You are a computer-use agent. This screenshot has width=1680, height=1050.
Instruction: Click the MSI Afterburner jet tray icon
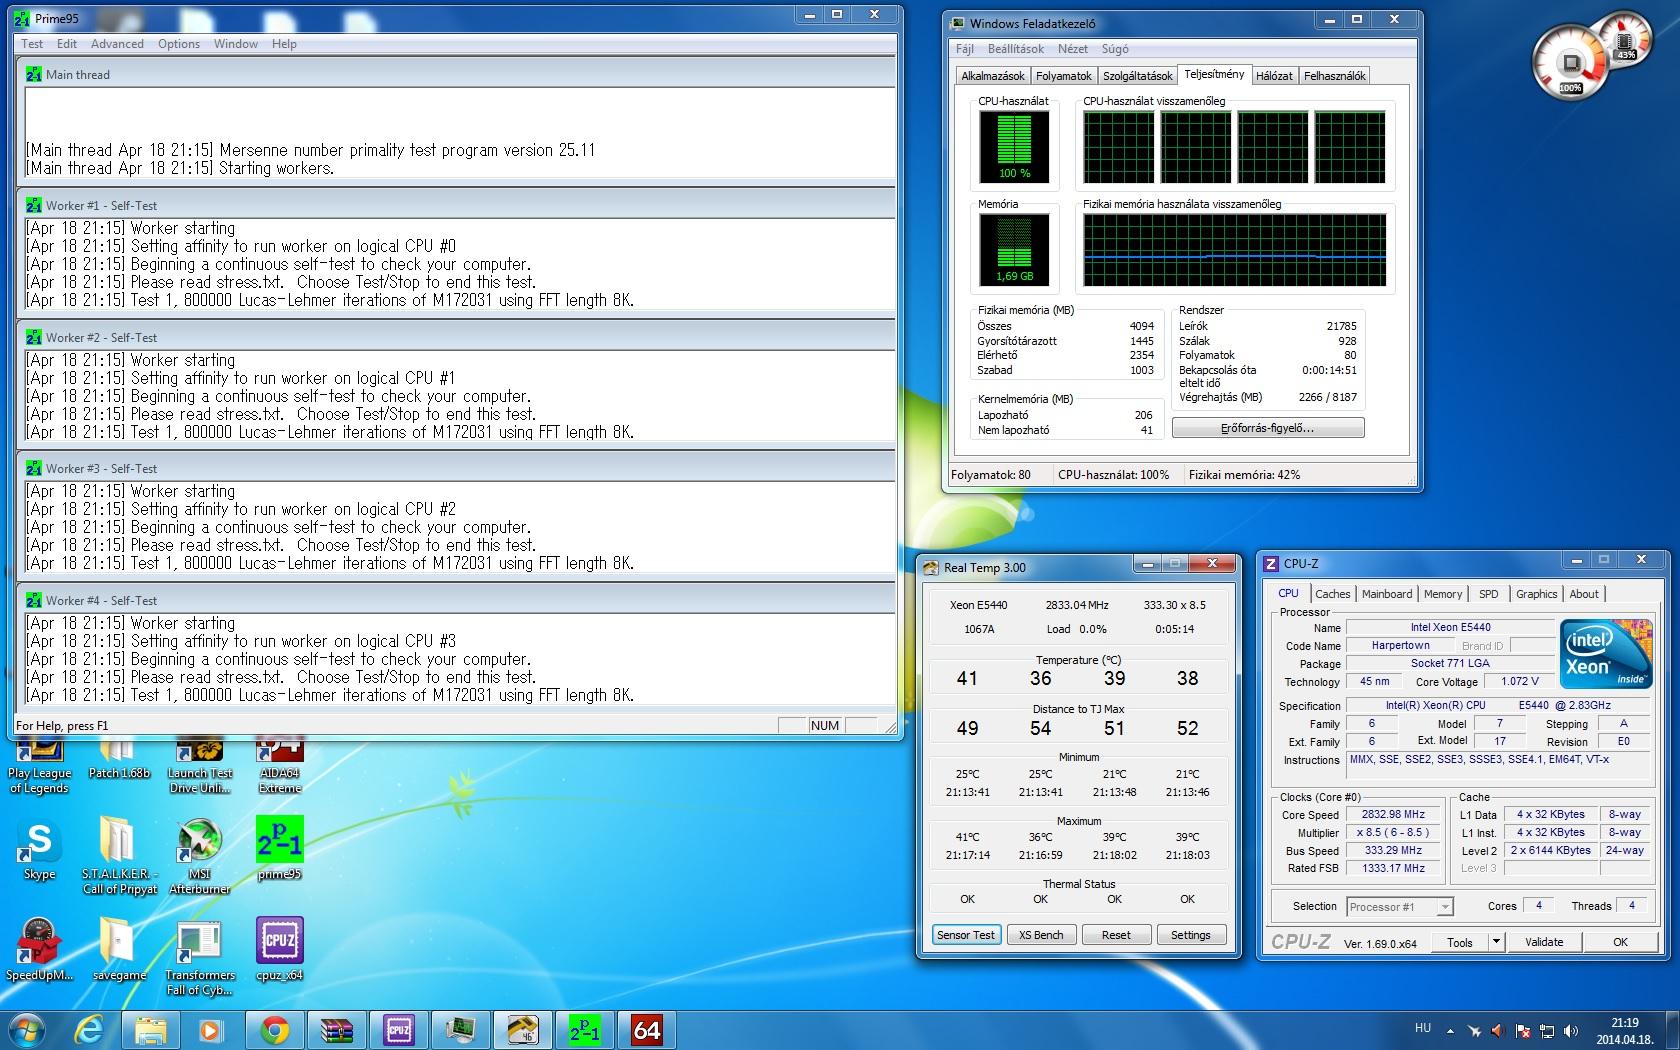[x=1473, y=1031]
